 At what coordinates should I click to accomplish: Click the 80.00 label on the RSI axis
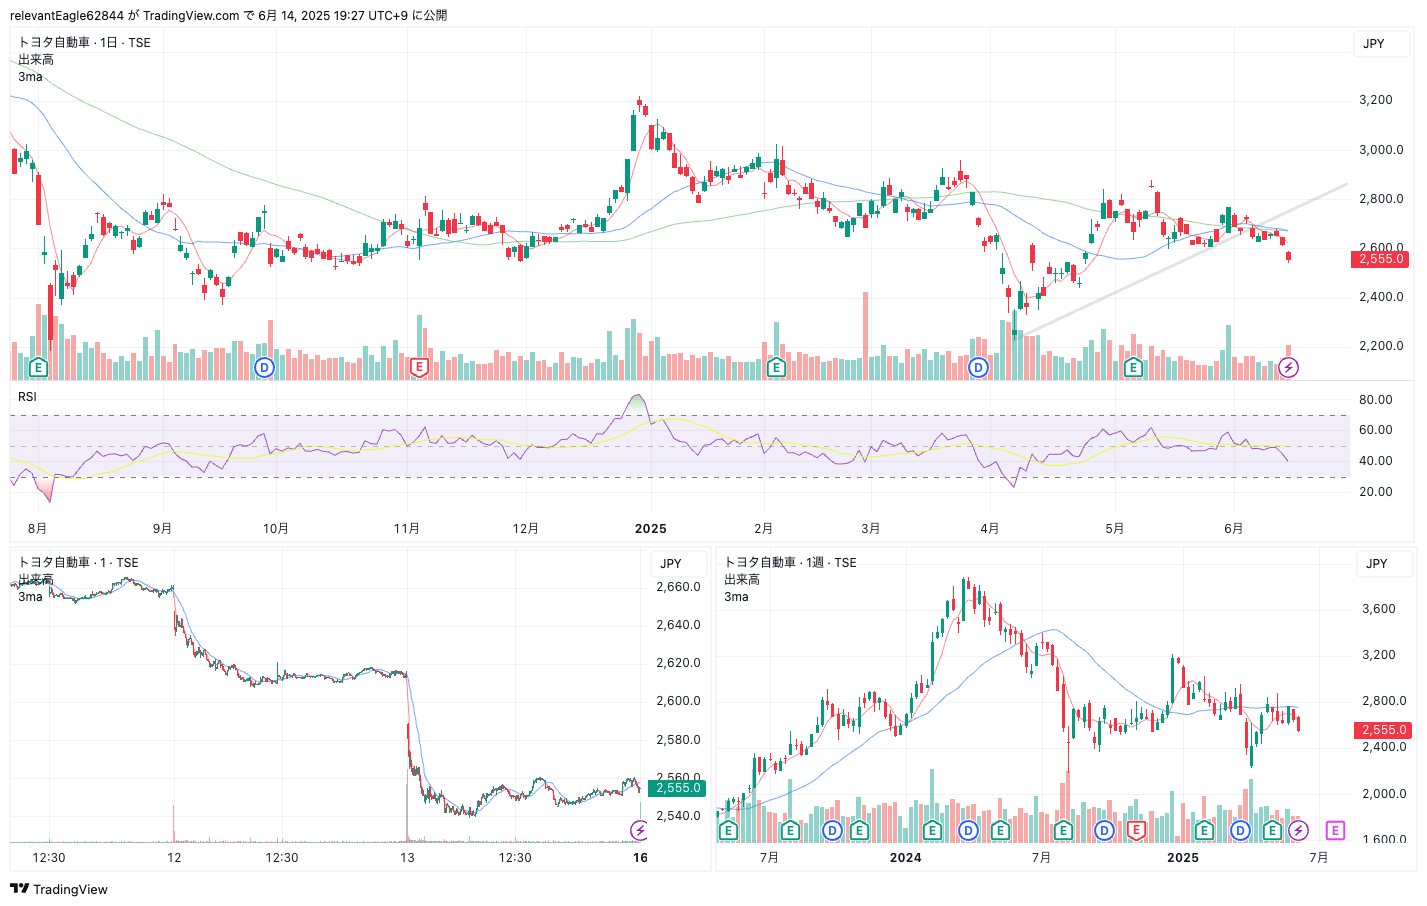pyautogui.click(x=1375, y=399)
